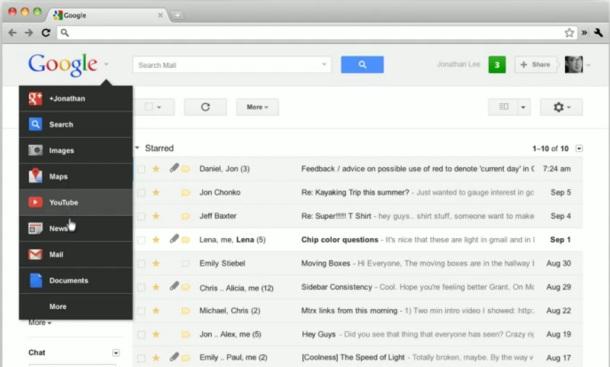Toggle the split pane view icon

pyautogui.click(x=504, y=107)
